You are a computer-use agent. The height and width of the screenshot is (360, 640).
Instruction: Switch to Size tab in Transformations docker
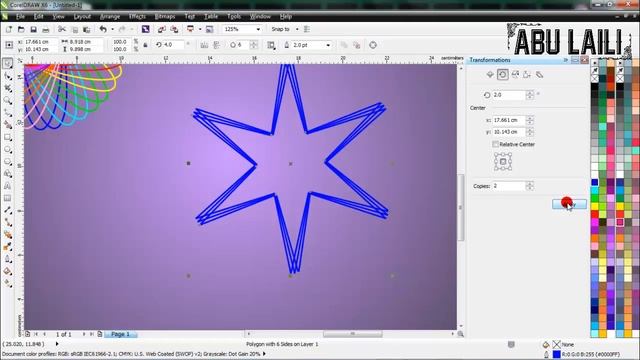click(x=527, y=75)
